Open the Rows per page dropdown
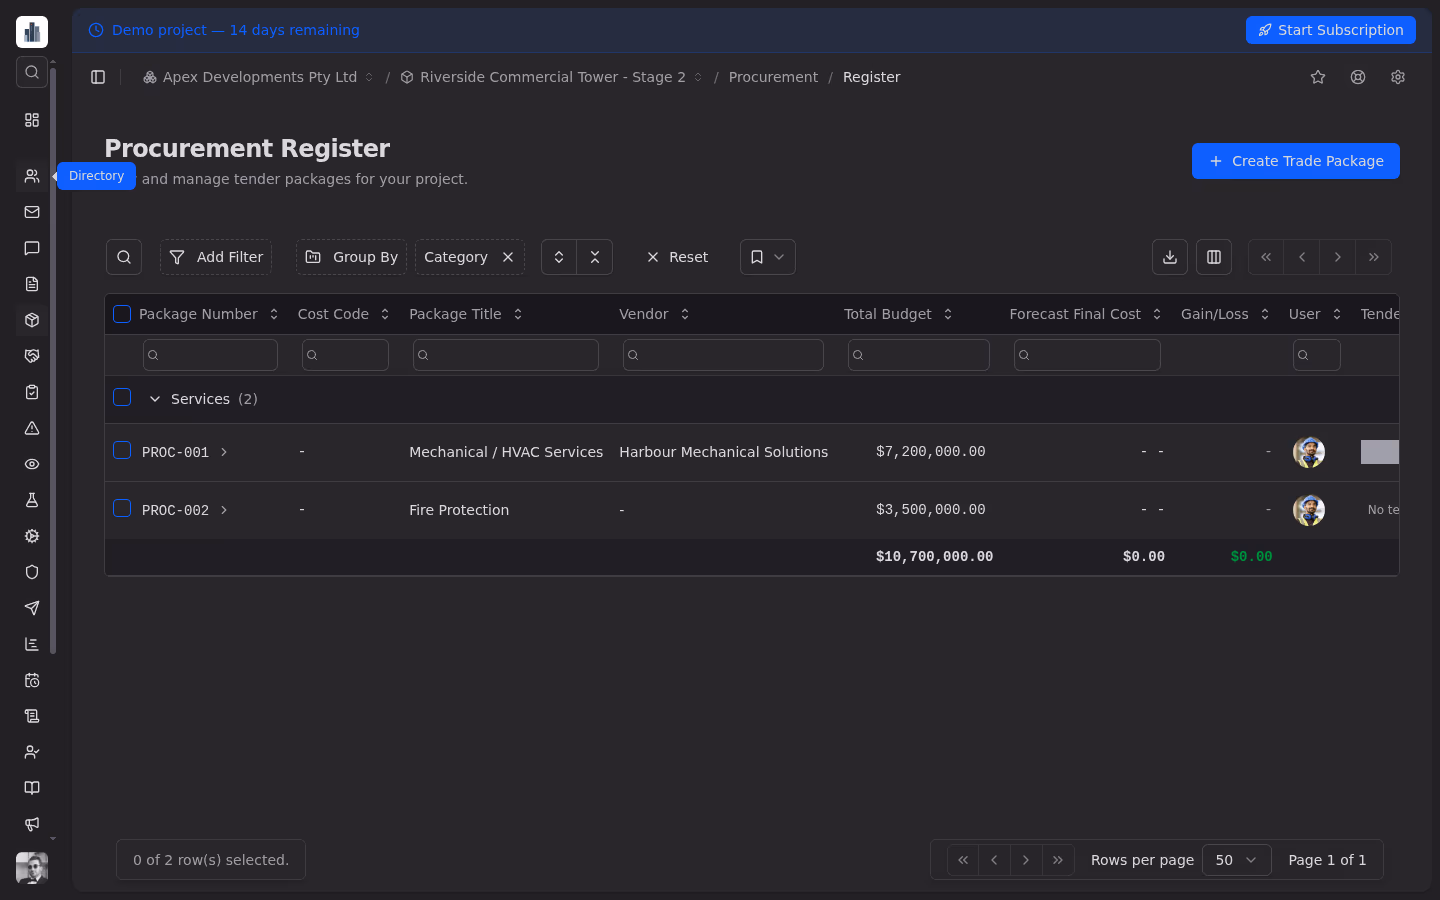The height and width of the screenshot is (900, 1440). (1236, 859)
